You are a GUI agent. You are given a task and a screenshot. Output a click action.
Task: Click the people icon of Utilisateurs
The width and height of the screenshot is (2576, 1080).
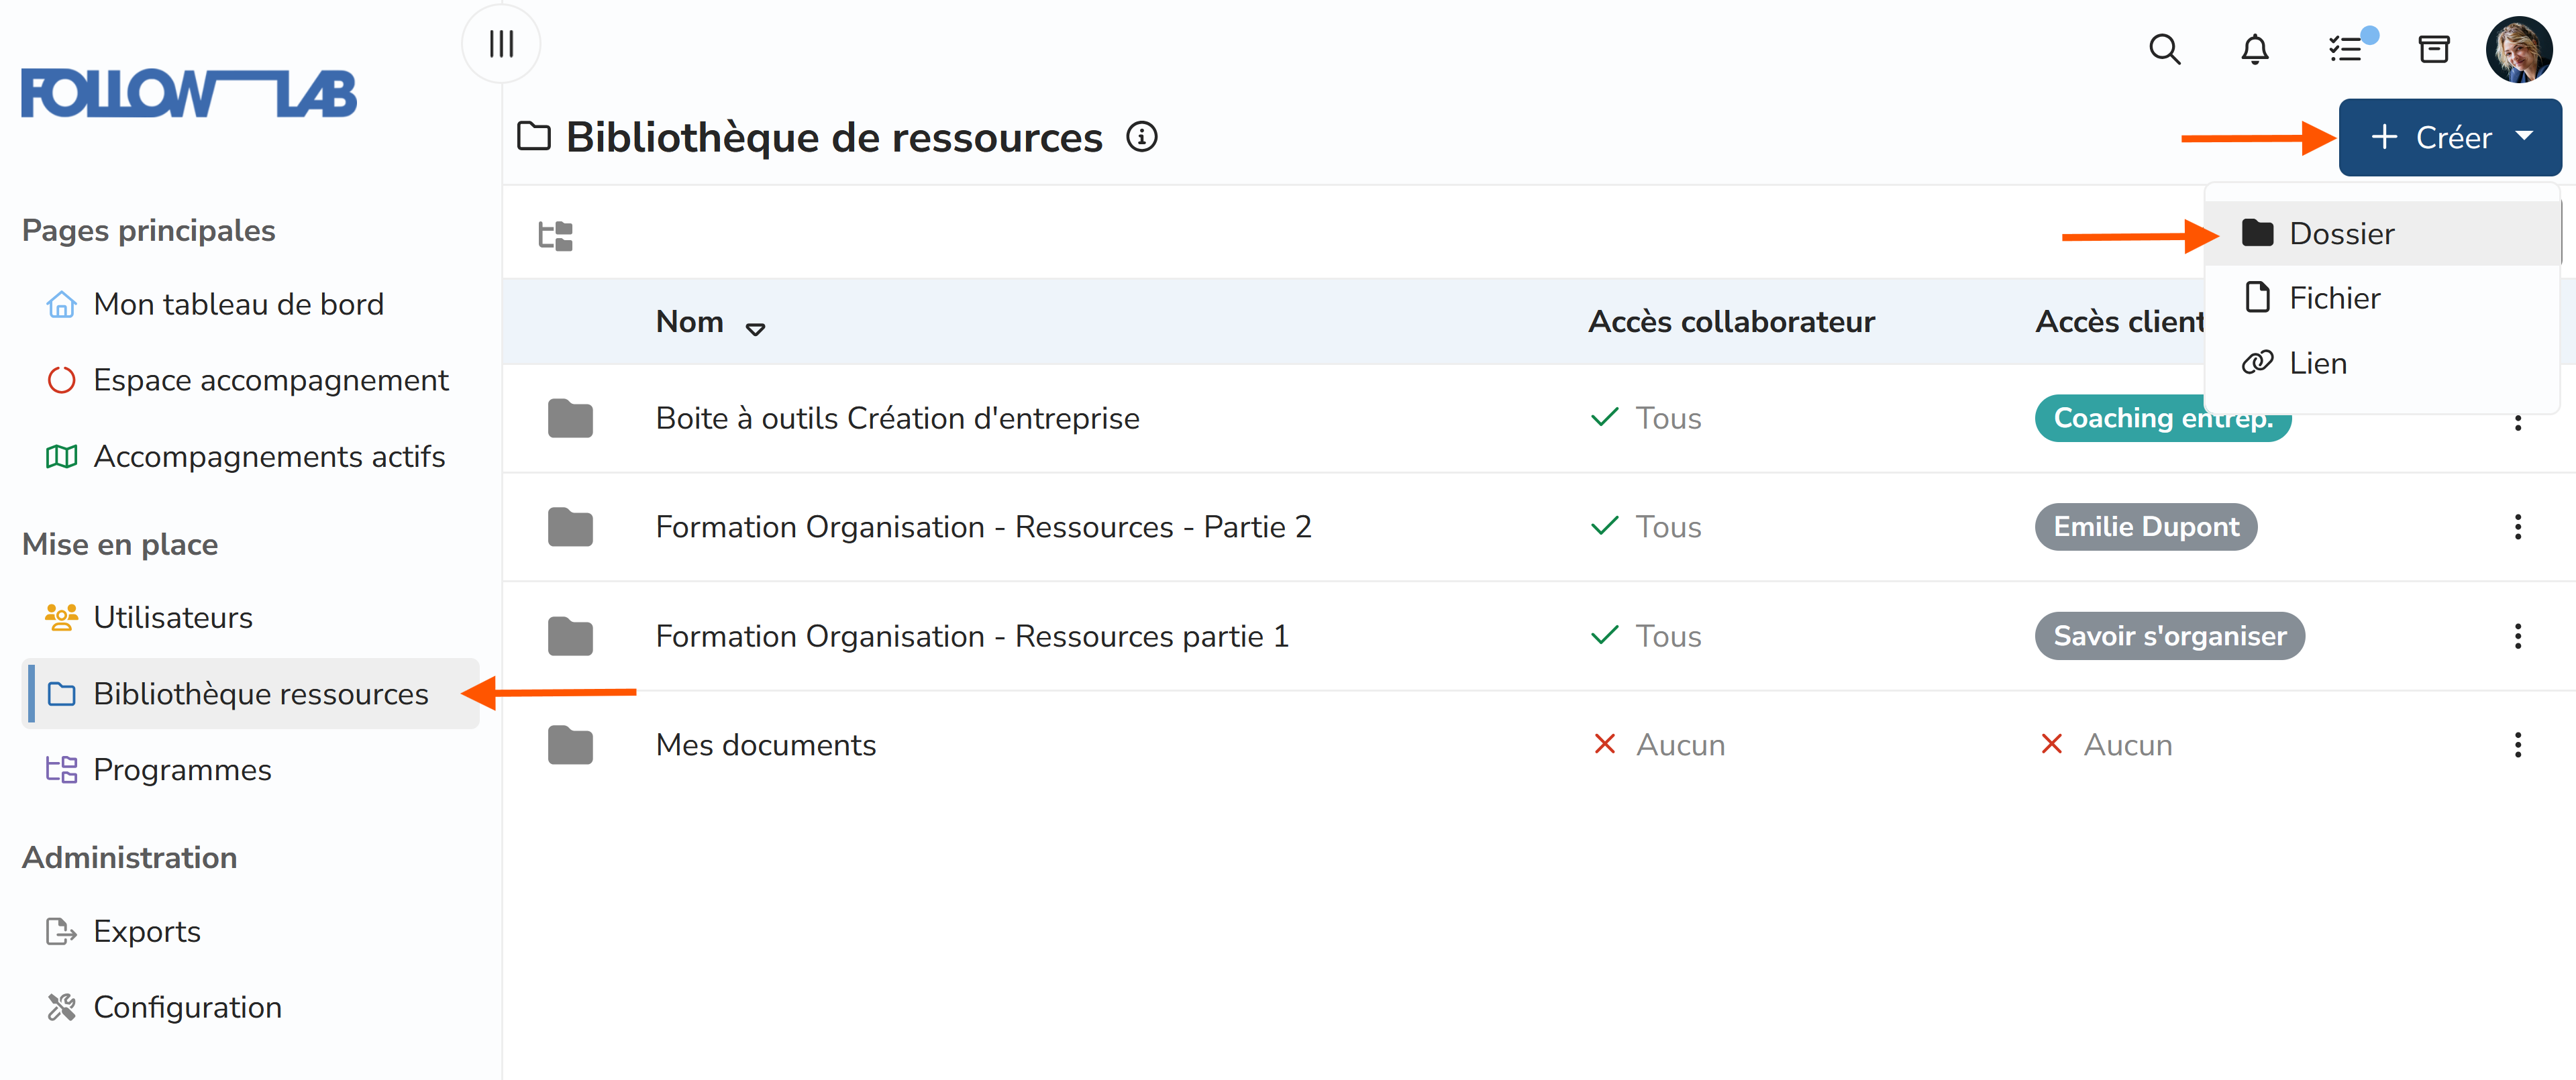pyautogui.click(x=61, y=617)
